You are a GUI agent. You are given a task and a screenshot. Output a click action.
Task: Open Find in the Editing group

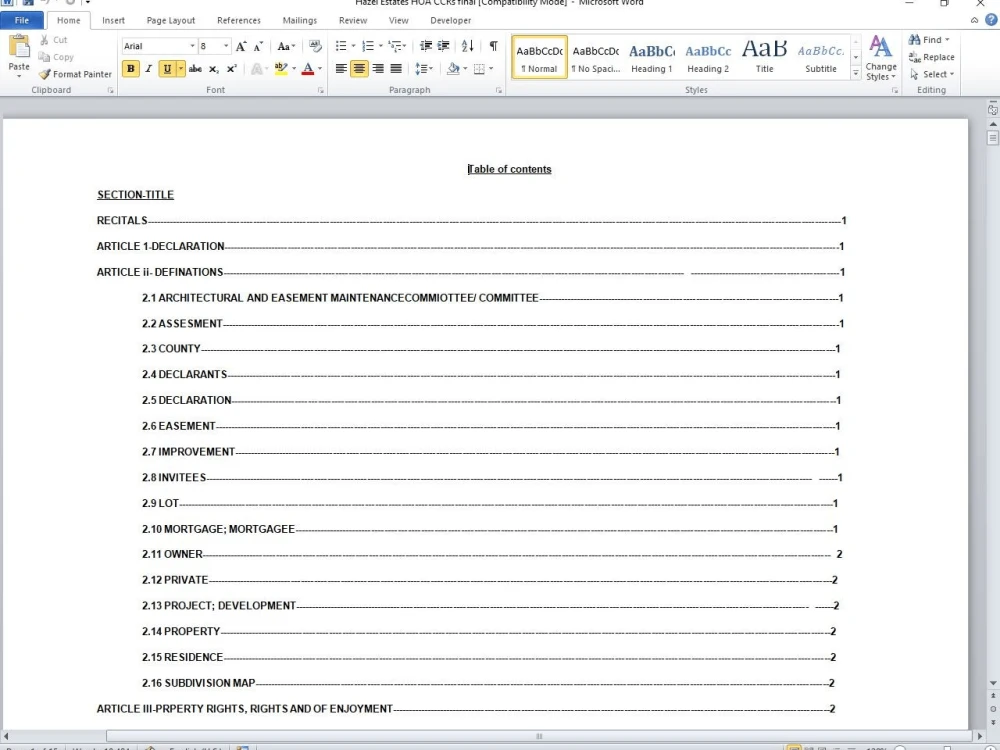929,40
